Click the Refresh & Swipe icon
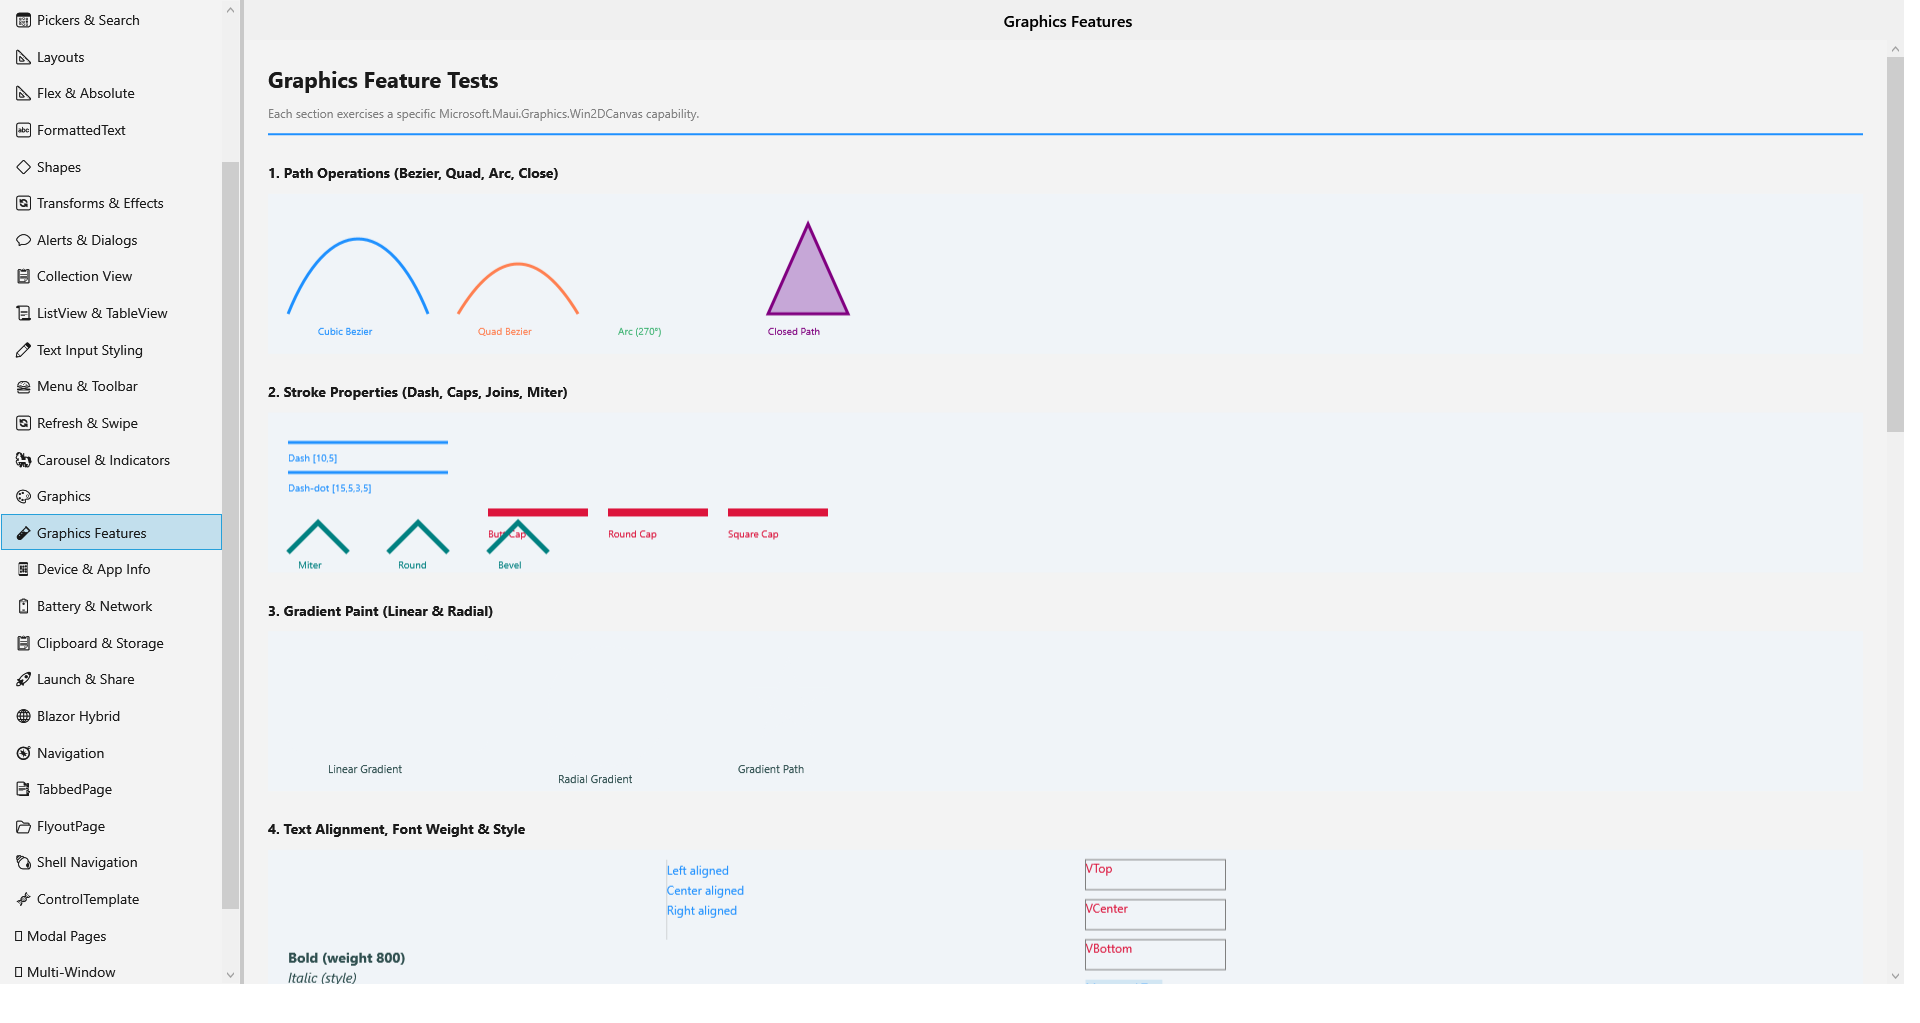The width and height of the screenshot is (1920, 1023). [x=23, y=423]
